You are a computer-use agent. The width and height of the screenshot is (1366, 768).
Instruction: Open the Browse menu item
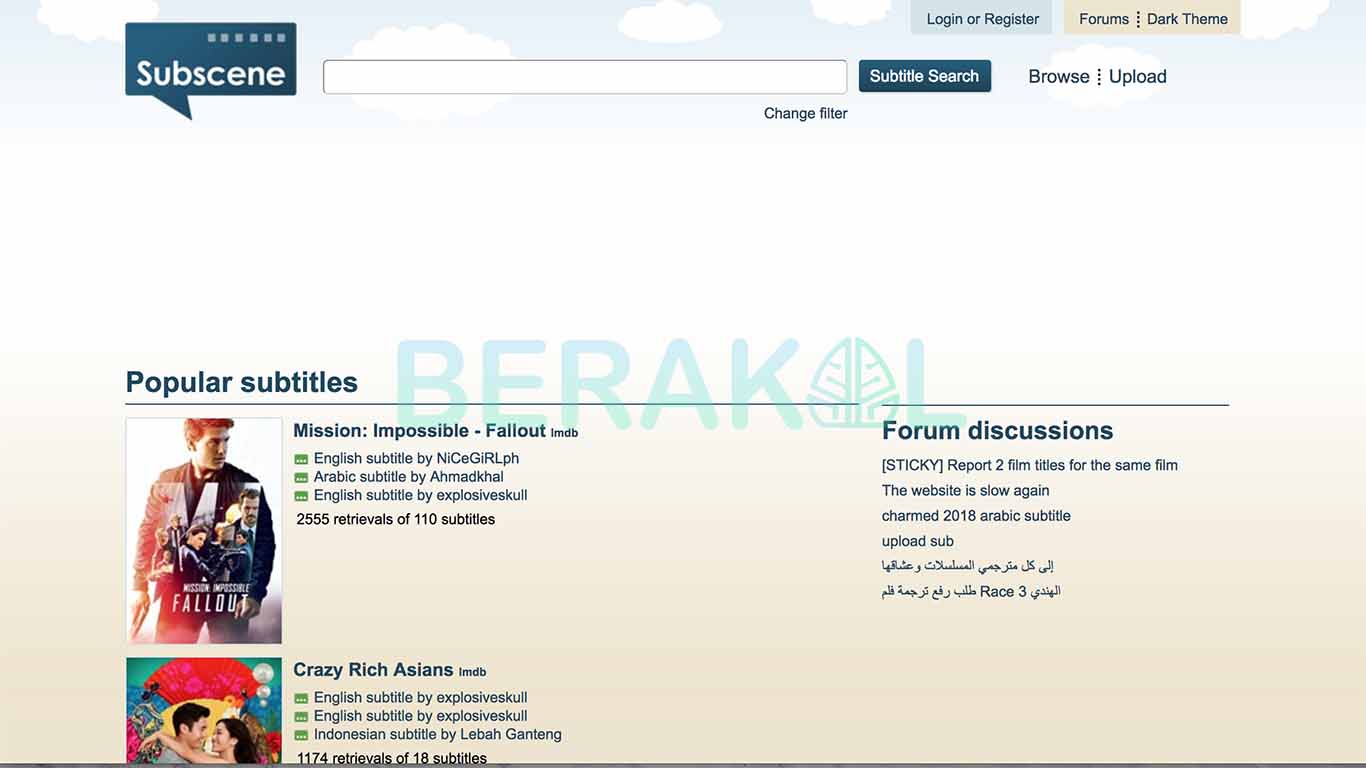pyautogui.click(x=1058, y=77)
